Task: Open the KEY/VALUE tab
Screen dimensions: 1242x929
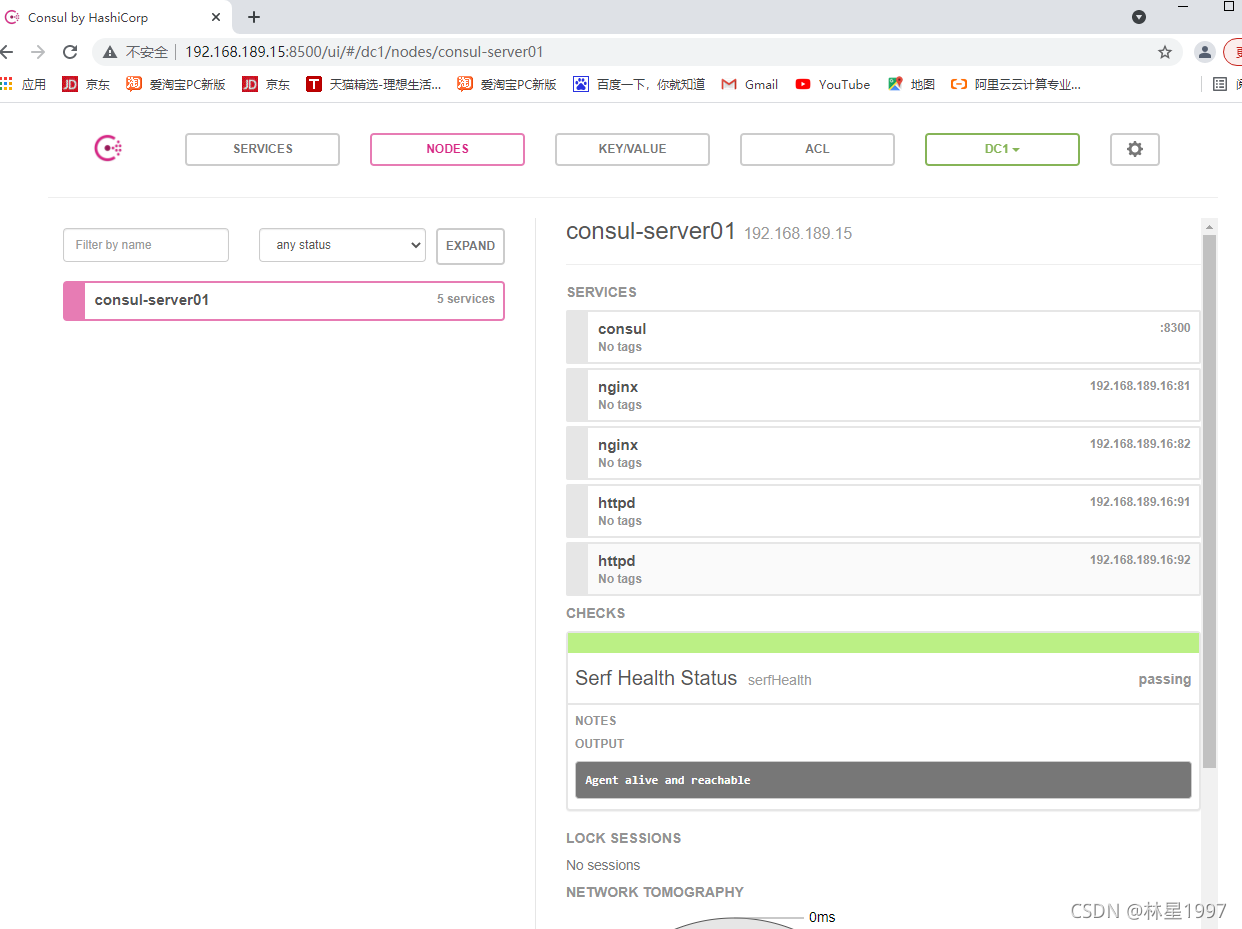Action: 632,149
